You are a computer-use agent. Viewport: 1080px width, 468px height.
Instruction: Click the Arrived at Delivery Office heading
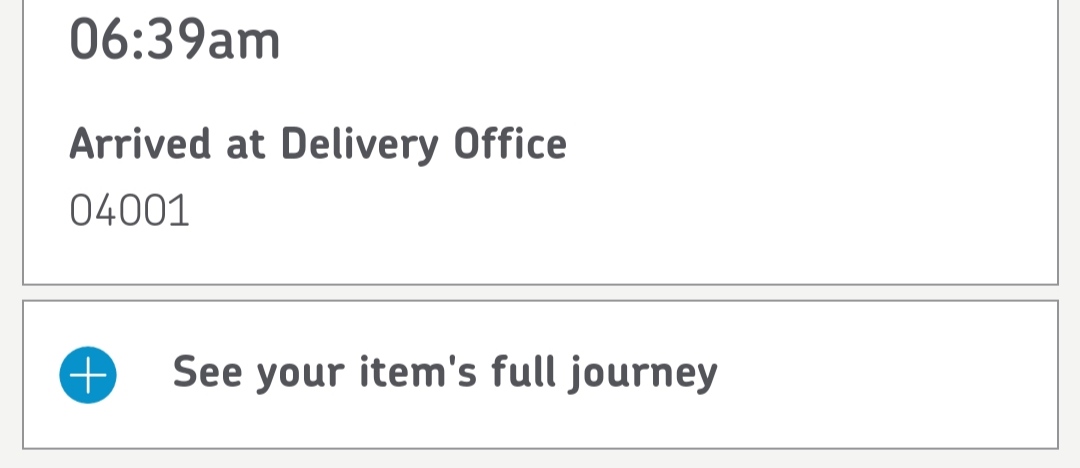click(318, 145)
